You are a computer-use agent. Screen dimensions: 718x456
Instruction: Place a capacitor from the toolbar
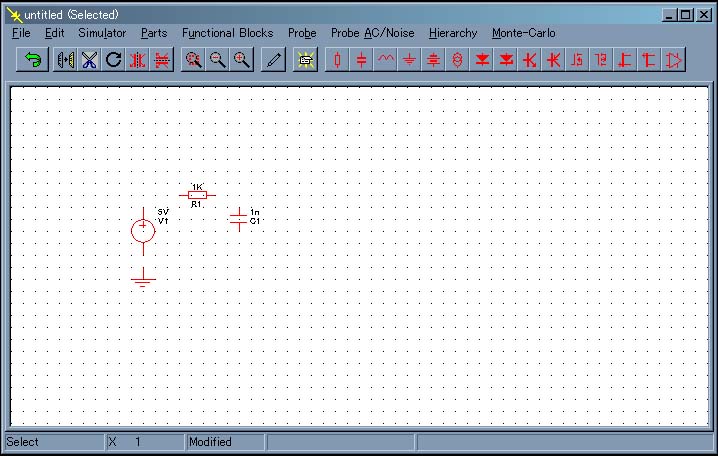361,60
